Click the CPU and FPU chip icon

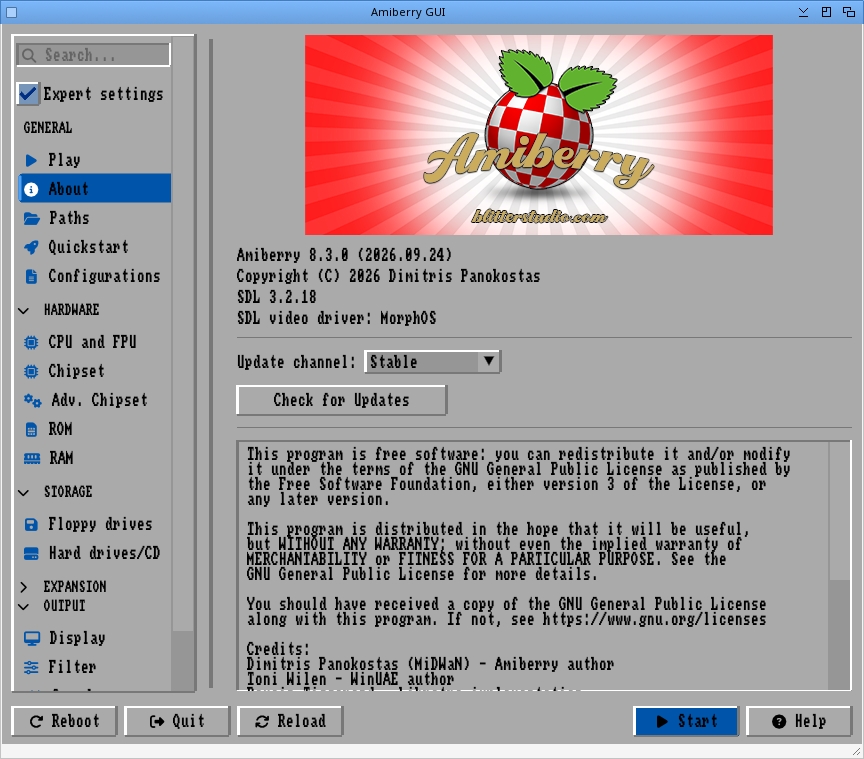(31, 342)
